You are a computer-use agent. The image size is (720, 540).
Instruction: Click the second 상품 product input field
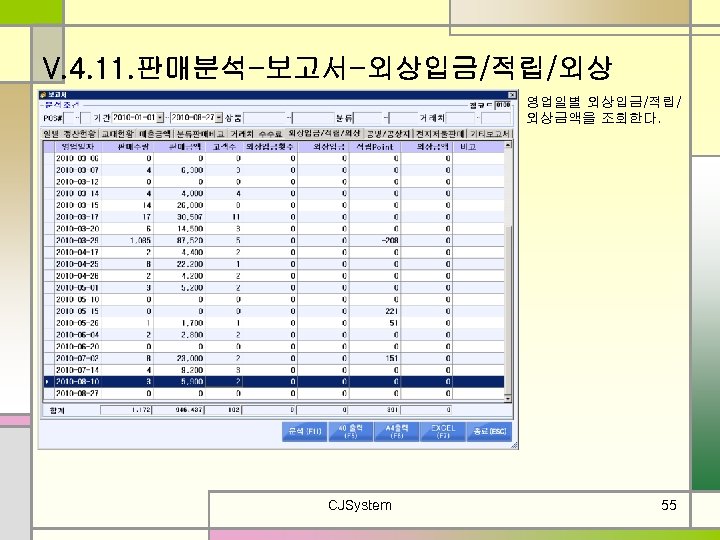[x=313, y=118]
